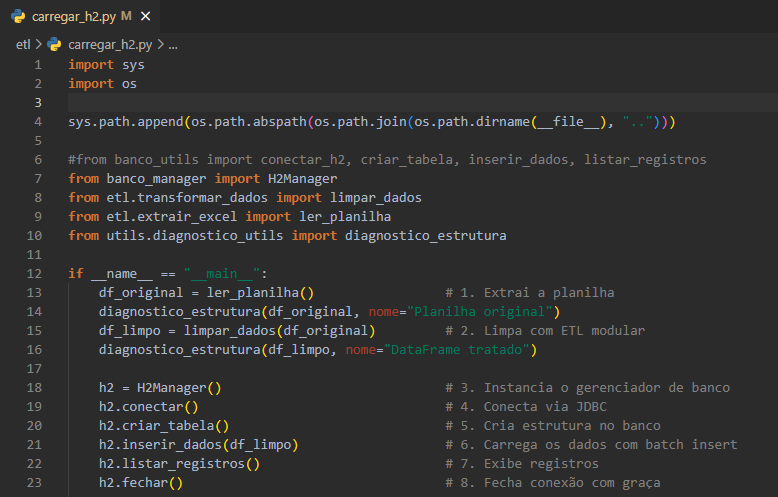The width and height of the screenshot is (778, 497).
Task: Click 'utils.diagnostico_utils' module name
Action: pyautogui.click(x=194, y=236)
